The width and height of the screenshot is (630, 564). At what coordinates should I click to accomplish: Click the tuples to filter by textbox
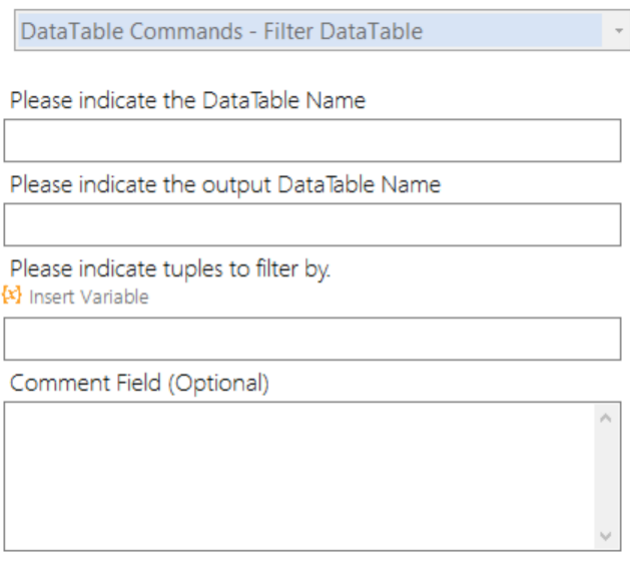312,339
